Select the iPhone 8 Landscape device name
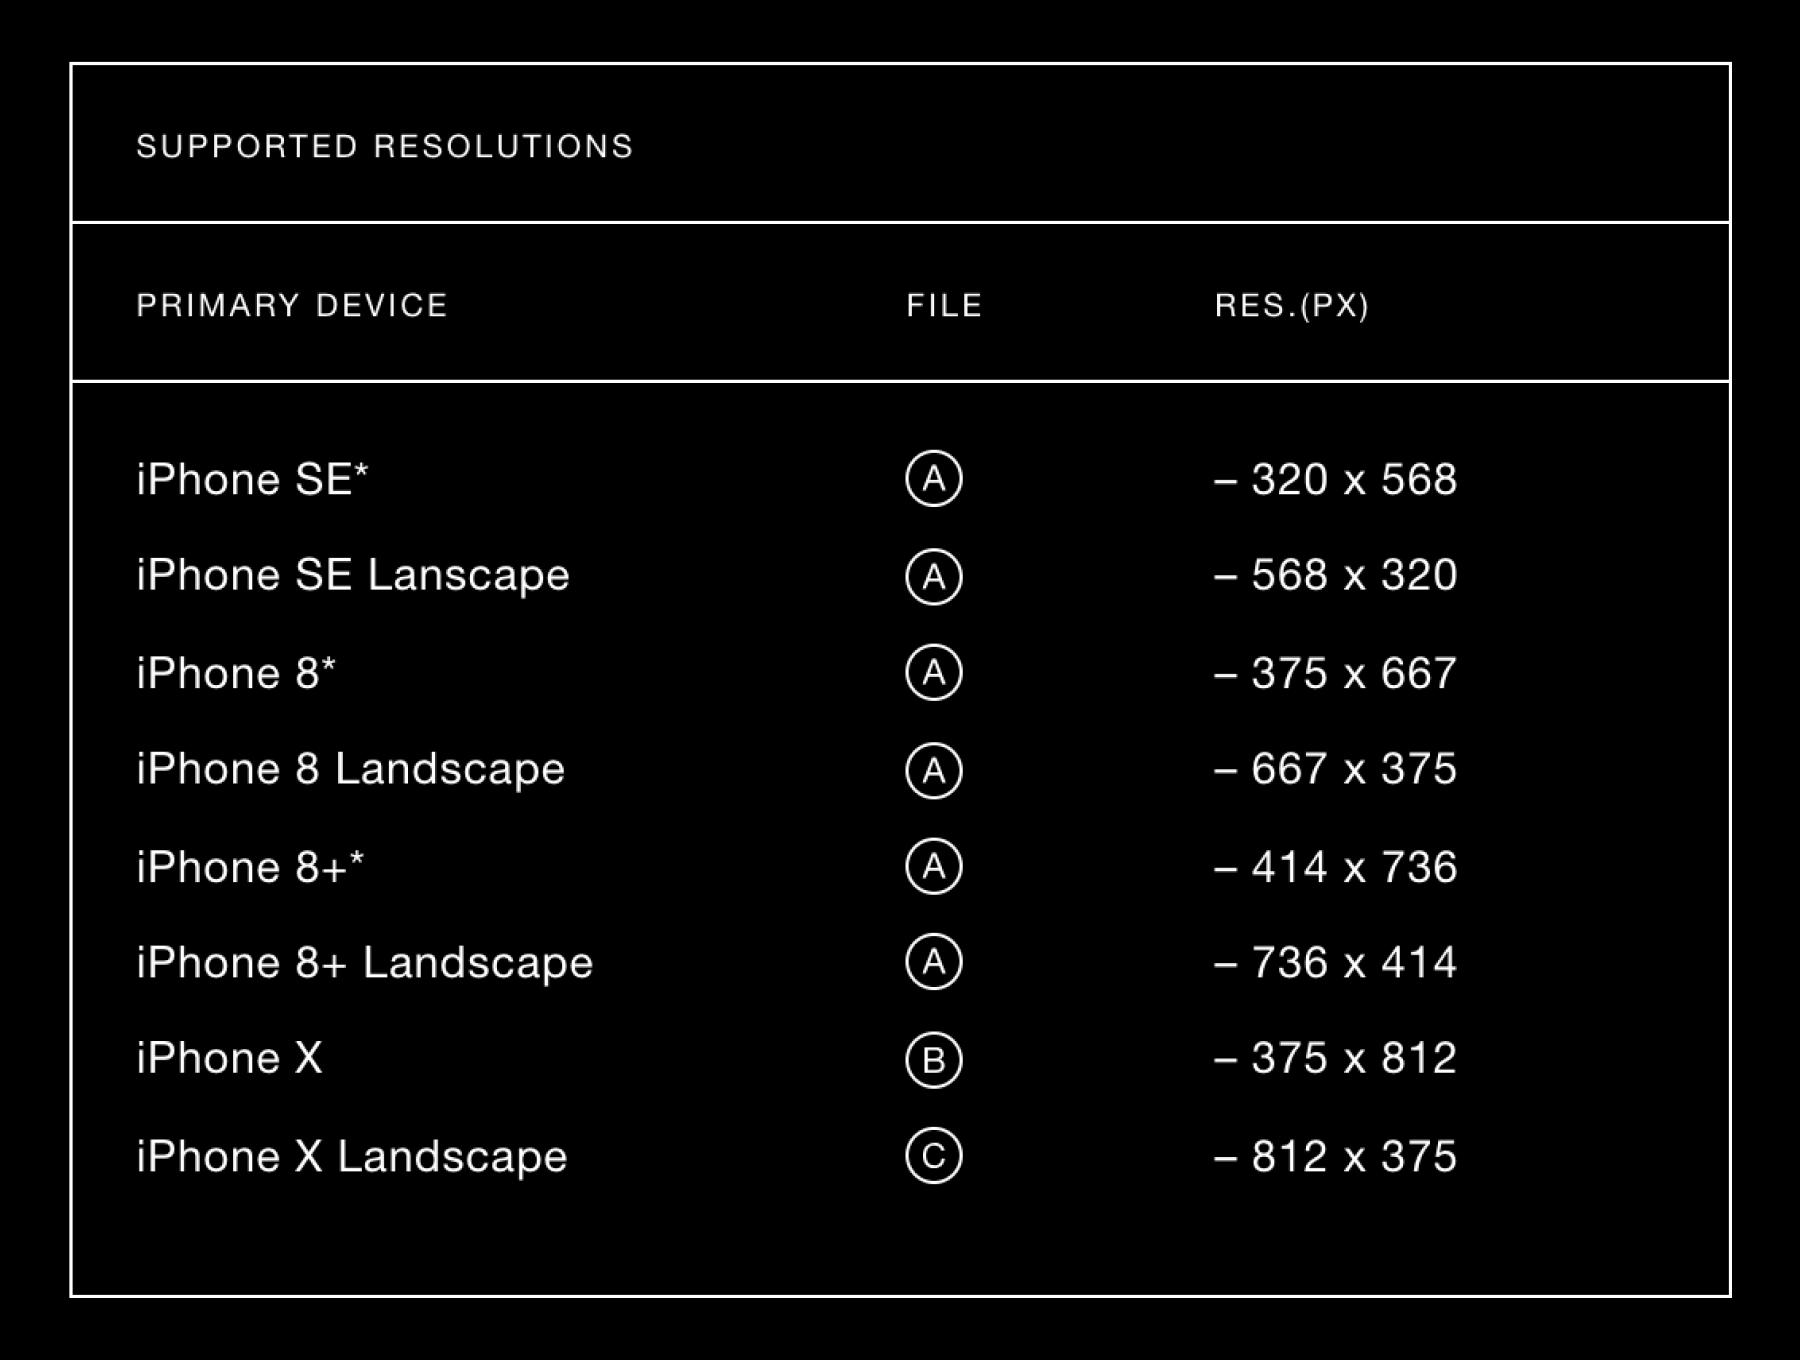 pos(350,769)
